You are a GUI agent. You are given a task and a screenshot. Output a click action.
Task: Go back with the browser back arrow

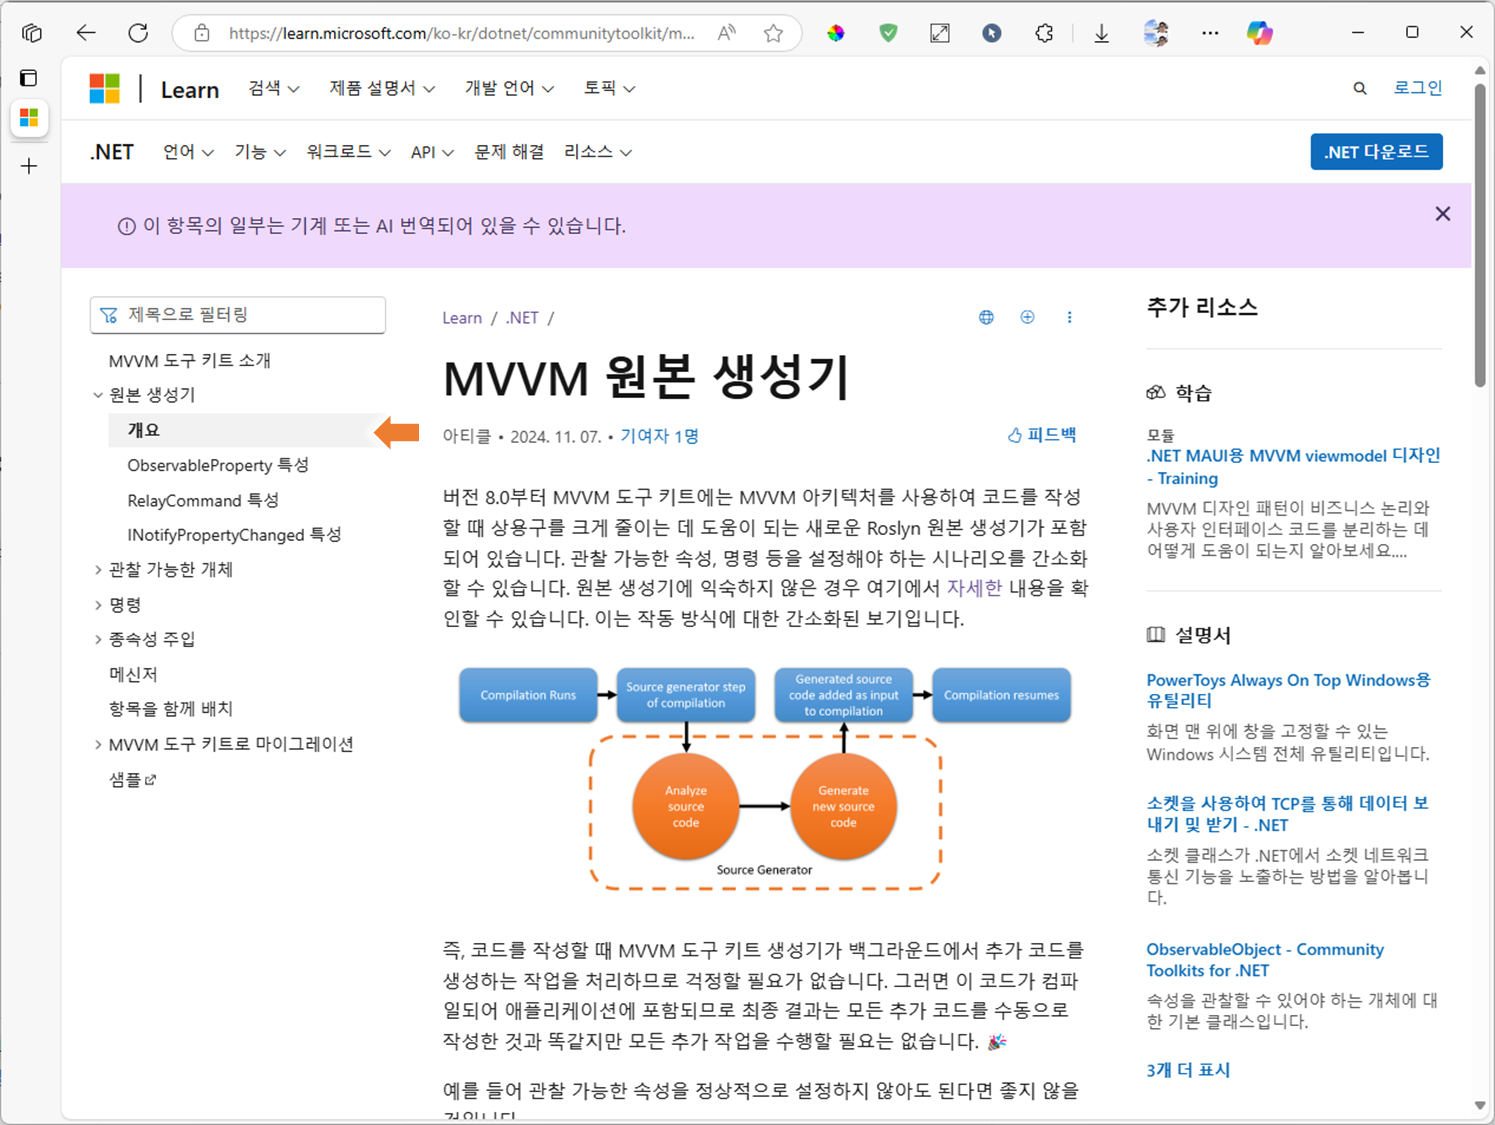tap(86, 33)
